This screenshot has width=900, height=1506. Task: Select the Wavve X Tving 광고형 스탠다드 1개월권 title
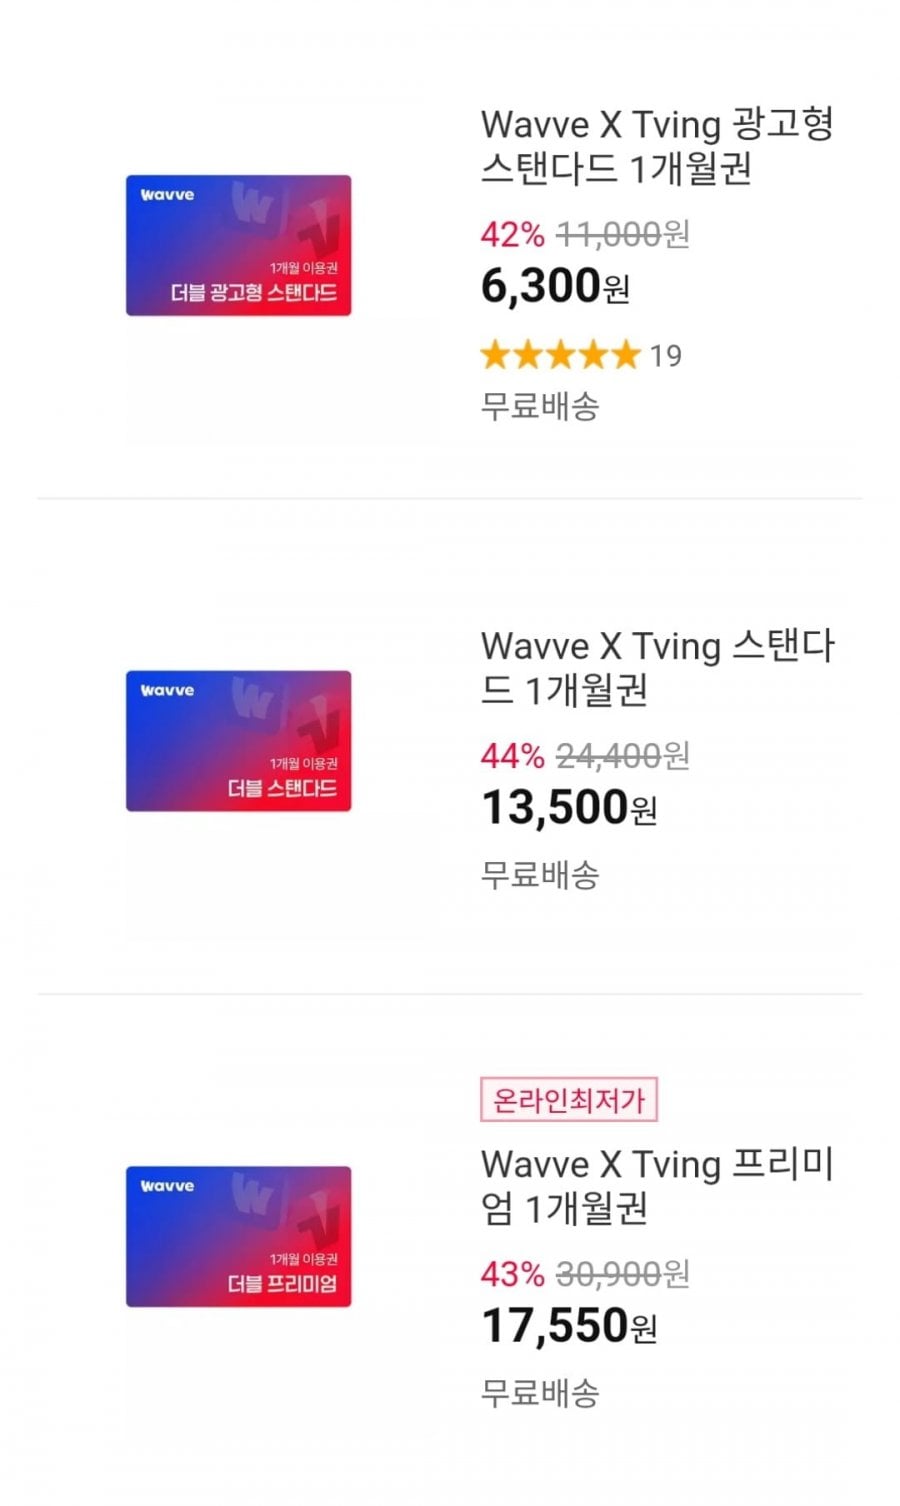tap(656, 146)
